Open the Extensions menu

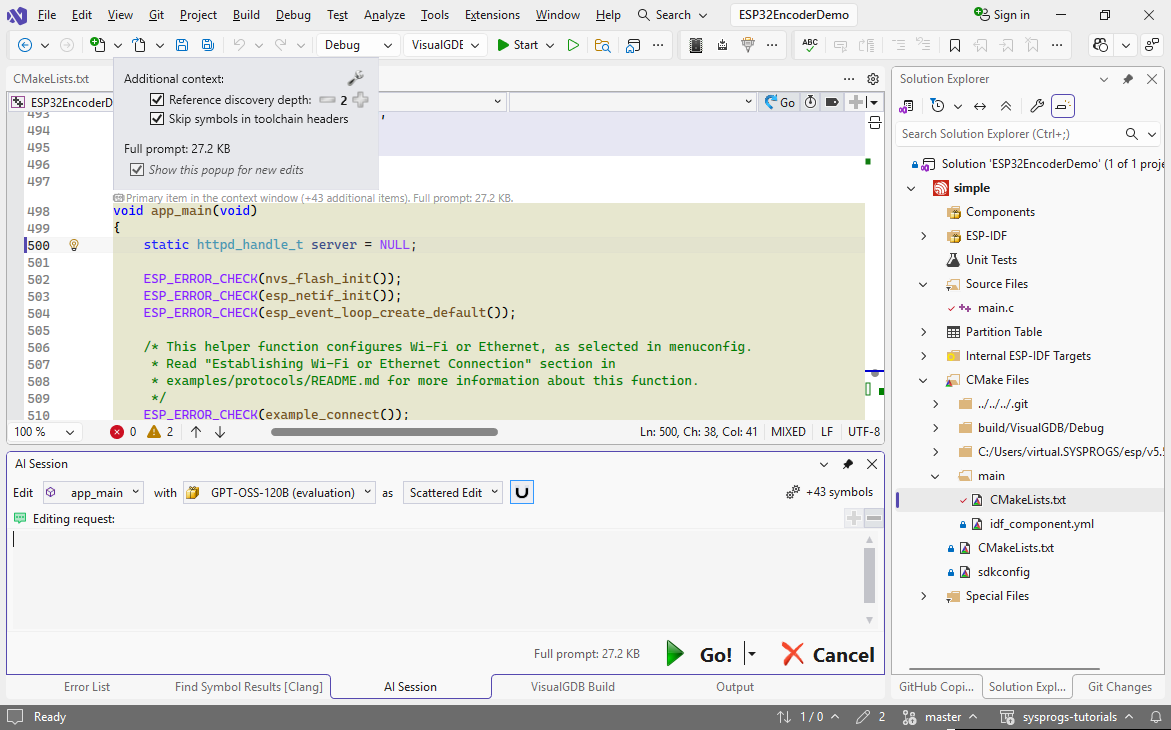coord(492,15)
